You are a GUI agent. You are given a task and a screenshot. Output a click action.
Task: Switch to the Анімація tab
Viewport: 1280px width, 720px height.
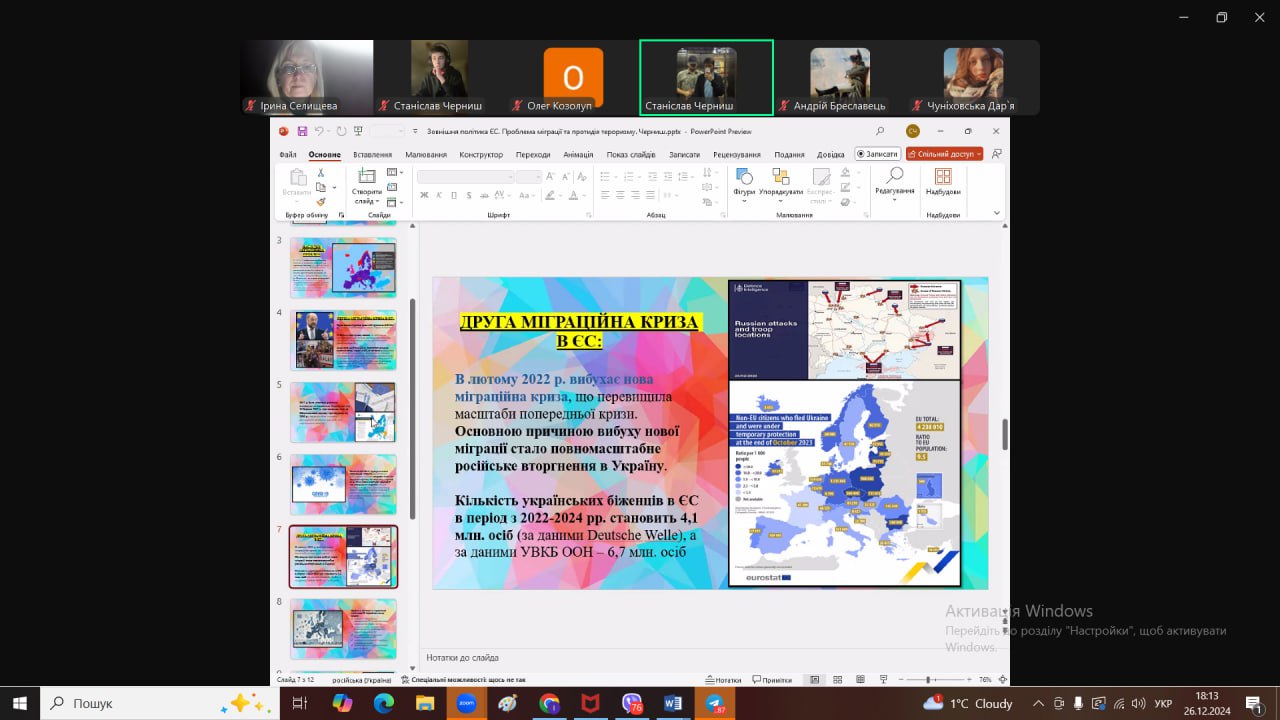pos(578,155)
